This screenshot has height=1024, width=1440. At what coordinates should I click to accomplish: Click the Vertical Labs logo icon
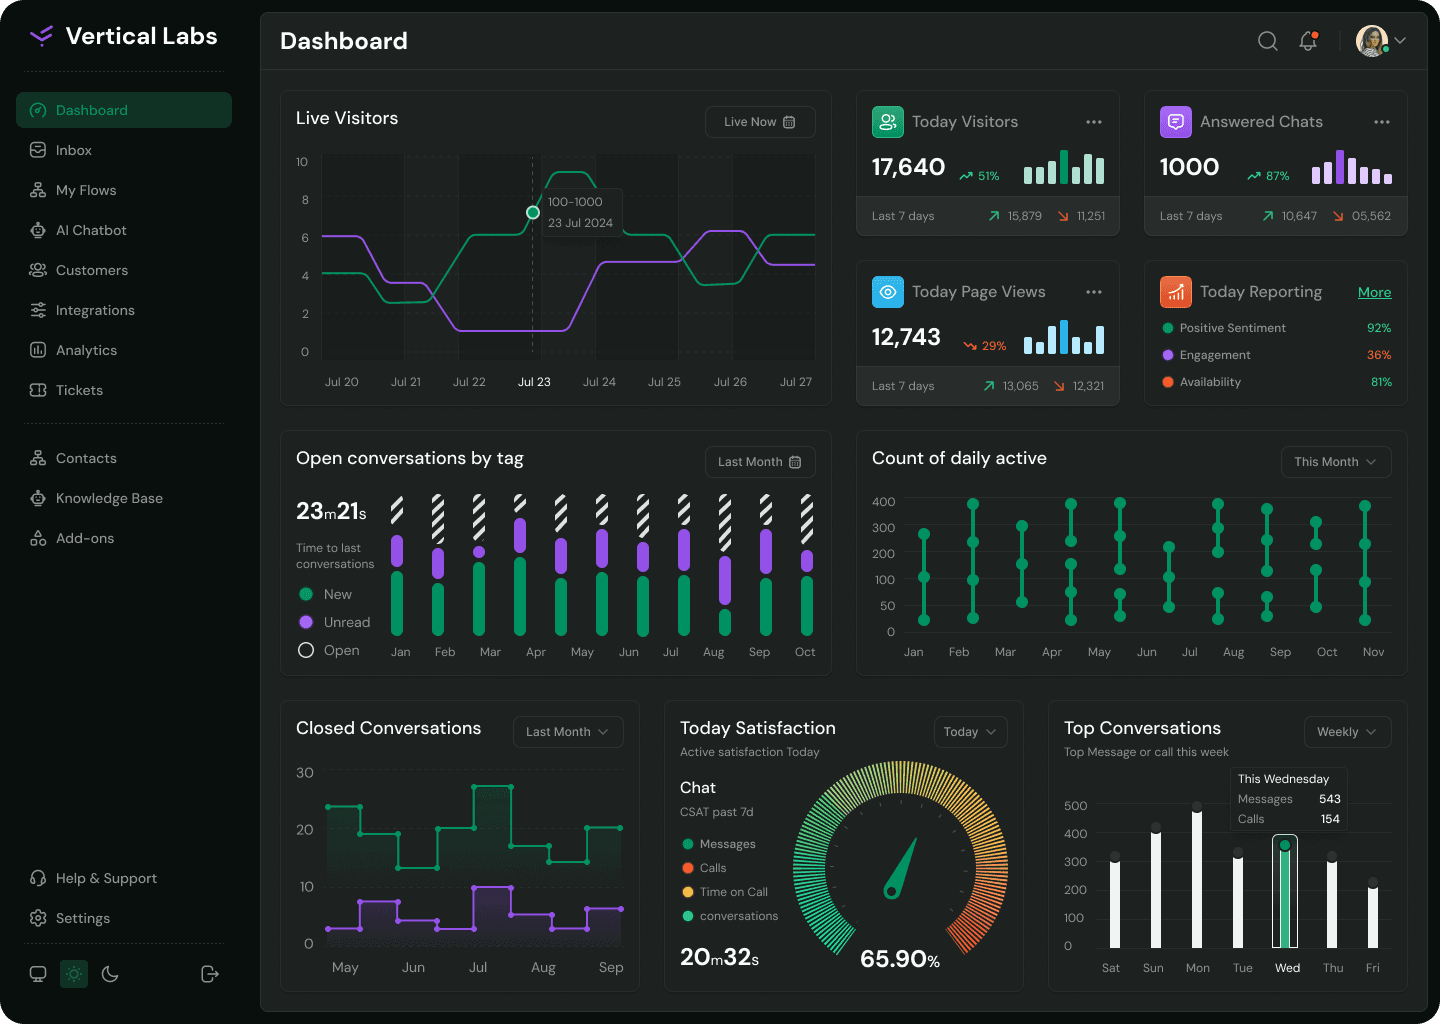41,36
